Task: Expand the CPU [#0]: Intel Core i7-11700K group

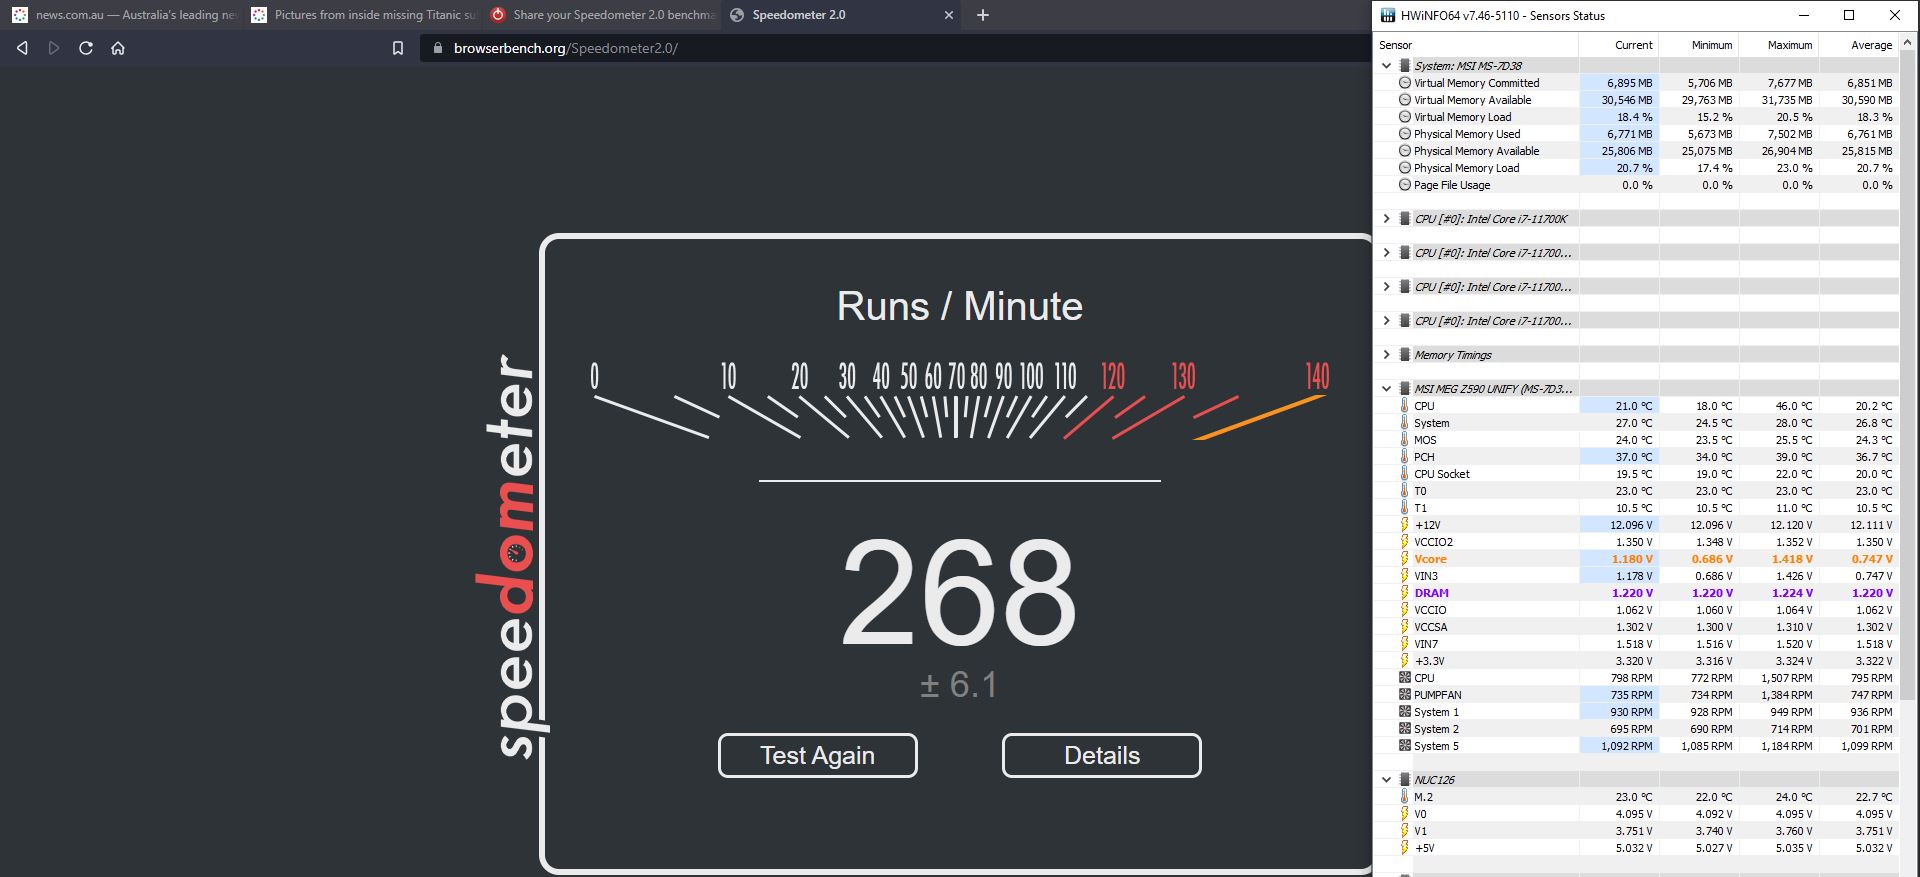Action: (1386, 219)
